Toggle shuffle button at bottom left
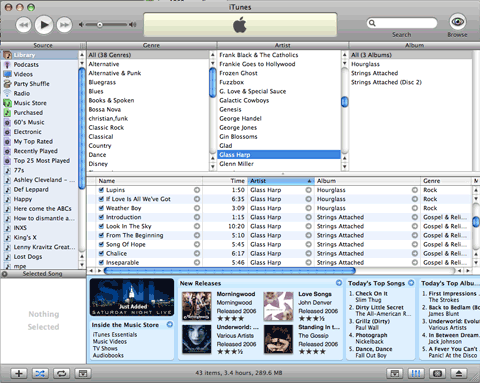Screen dimensions: 480x383 pos(40,373)
